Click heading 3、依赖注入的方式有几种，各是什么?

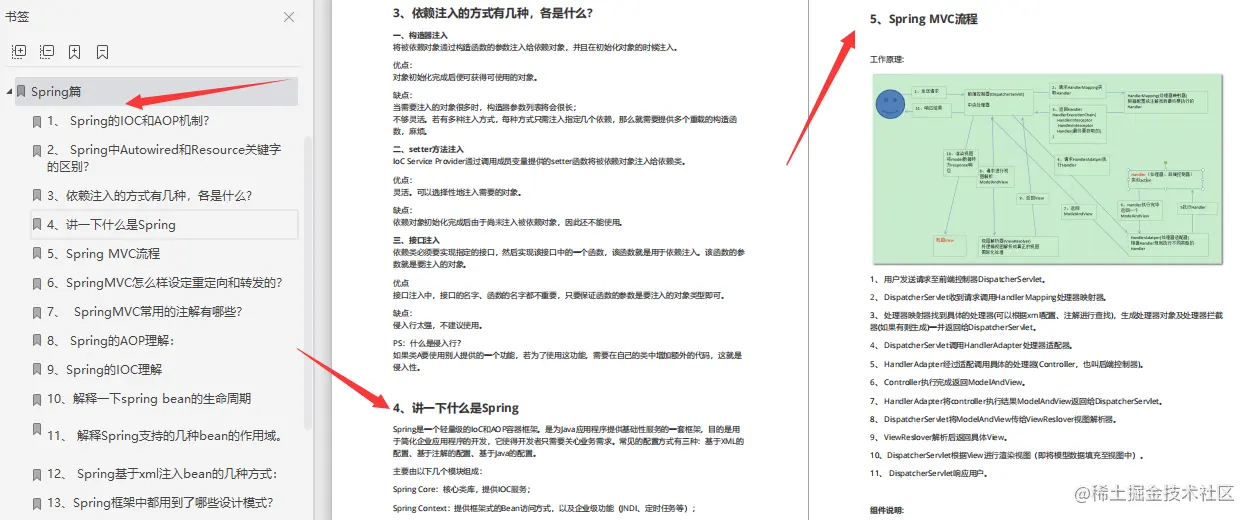pyautogui.click(x=493, y=14)
